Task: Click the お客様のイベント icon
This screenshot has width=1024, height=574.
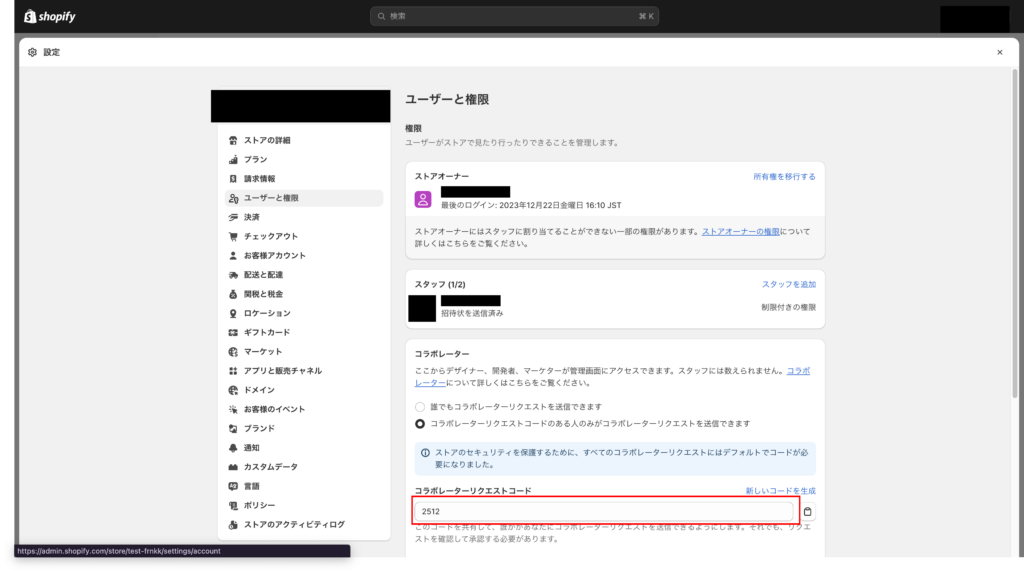Action: coord(233,409)
